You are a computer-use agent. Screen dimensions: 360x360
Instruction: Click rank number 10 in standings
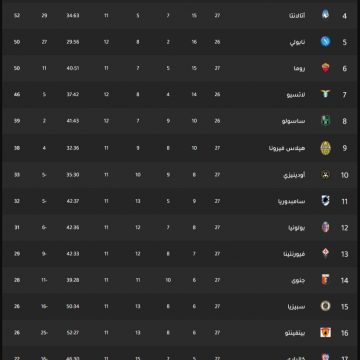coord(345,175)
